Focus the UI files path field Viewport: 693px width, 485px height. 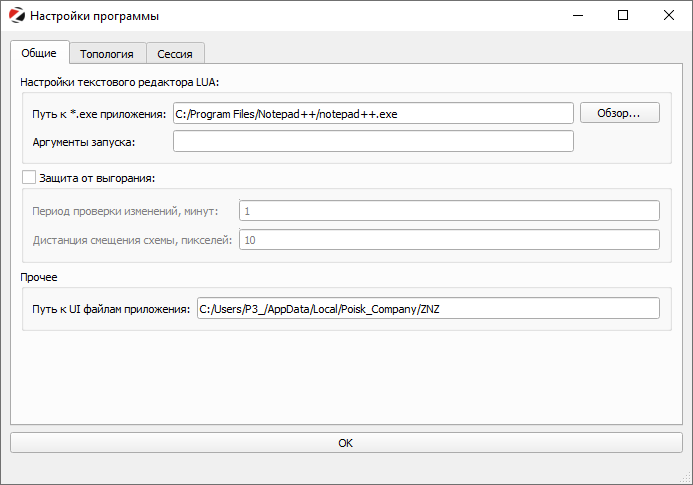click(428, 309)
